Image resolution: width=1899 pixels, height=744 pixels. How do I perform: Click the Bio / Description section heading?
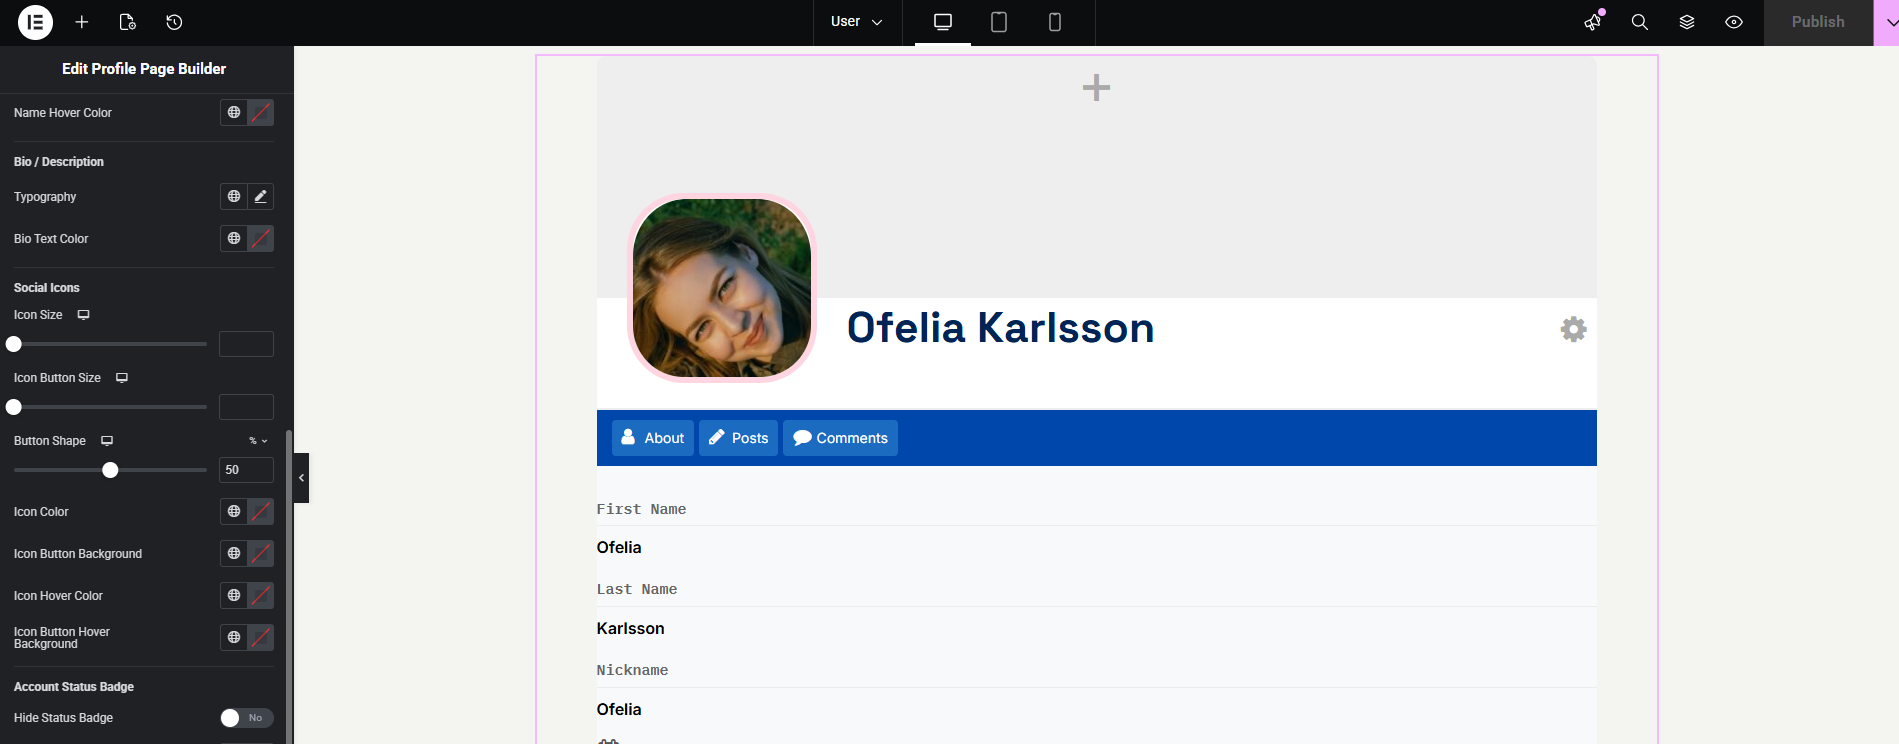coord(59,162)
